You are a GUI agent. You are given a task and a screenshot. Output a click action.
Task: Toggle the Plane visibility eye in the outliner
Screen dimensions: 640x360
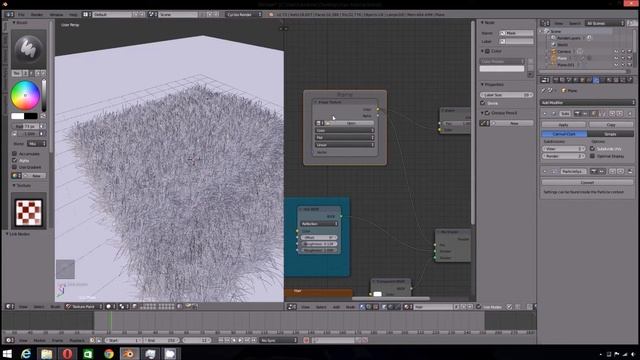(616, 58)
